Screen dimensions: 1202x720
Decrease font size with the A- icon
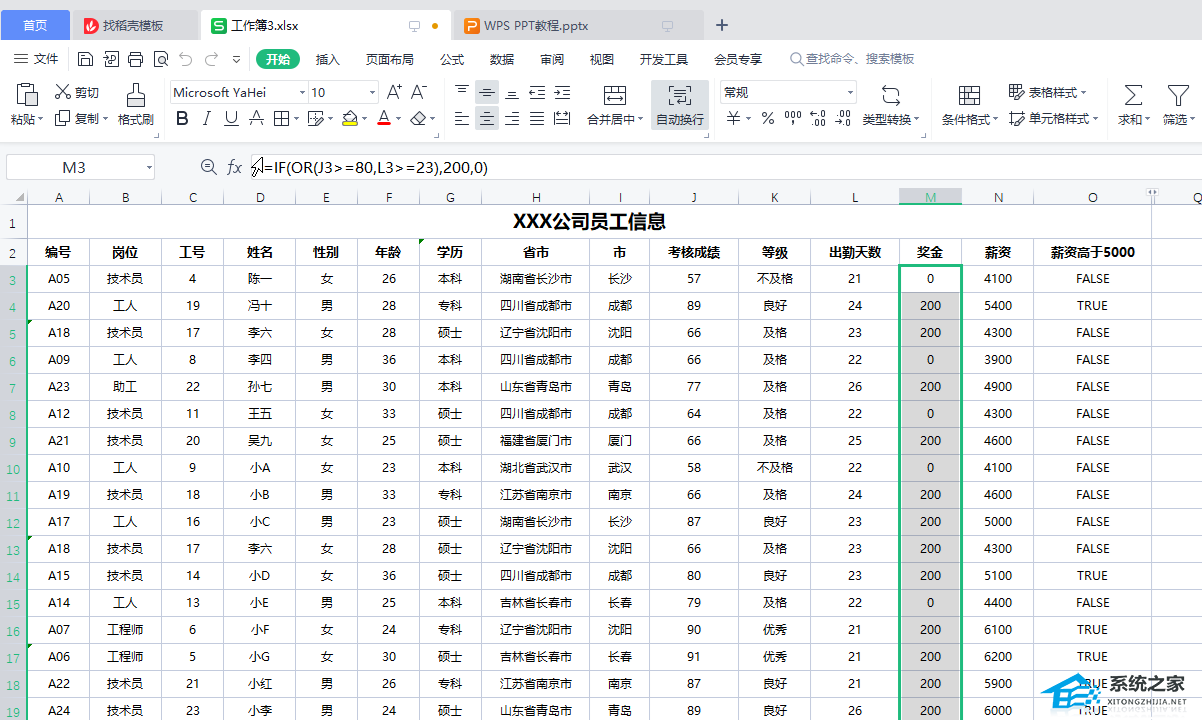pos(419,92)
